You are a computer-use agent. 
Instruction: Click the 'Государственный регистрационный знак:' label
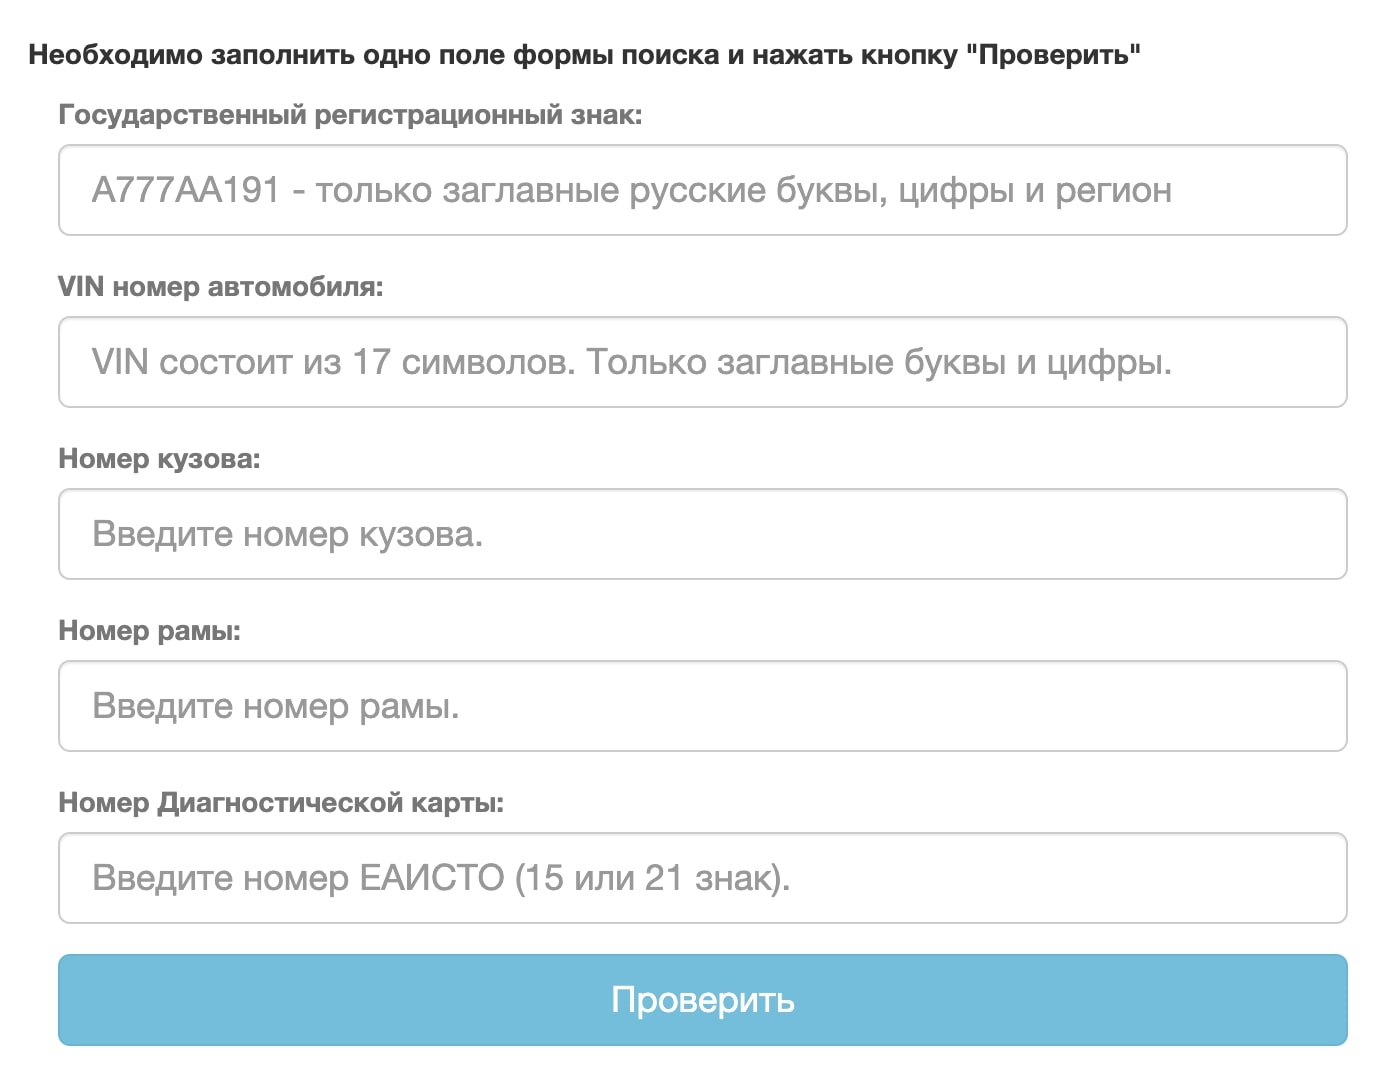[x=350, y=115]
